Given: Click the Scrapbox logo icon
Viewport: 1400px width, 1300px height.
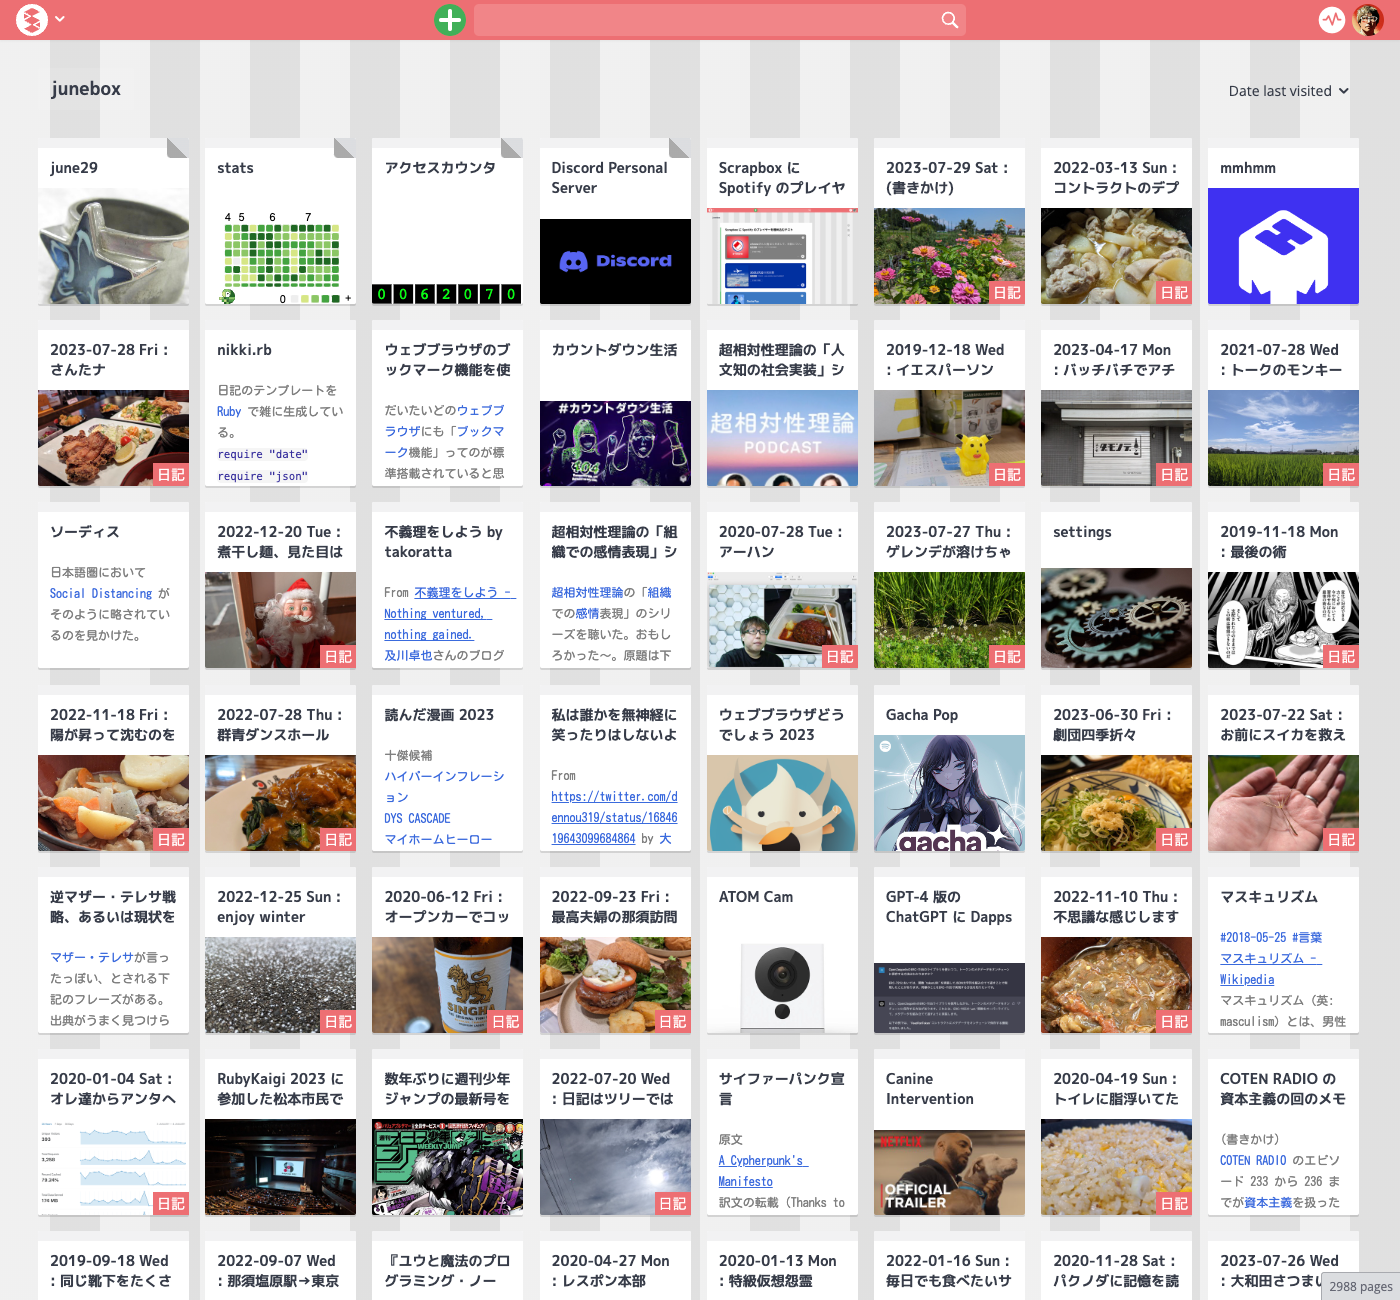Looking at the screenshot, I should point(32,19).
